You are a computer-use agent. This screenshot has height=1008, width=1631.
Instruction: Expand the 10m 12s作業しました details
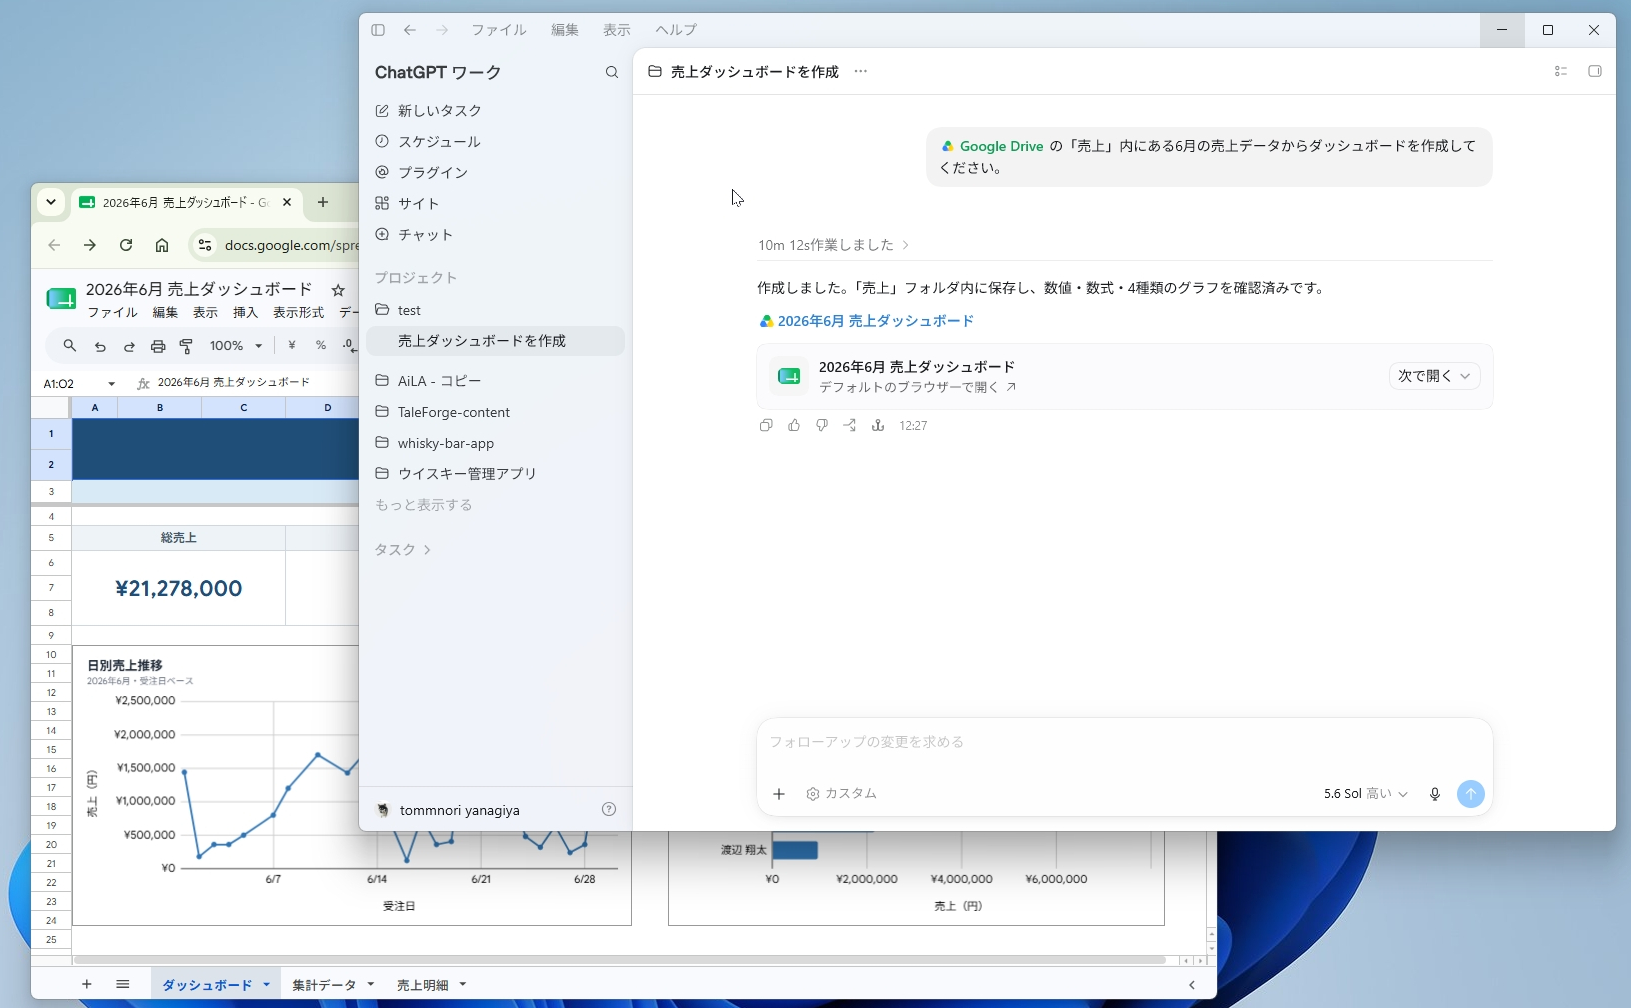833,245
